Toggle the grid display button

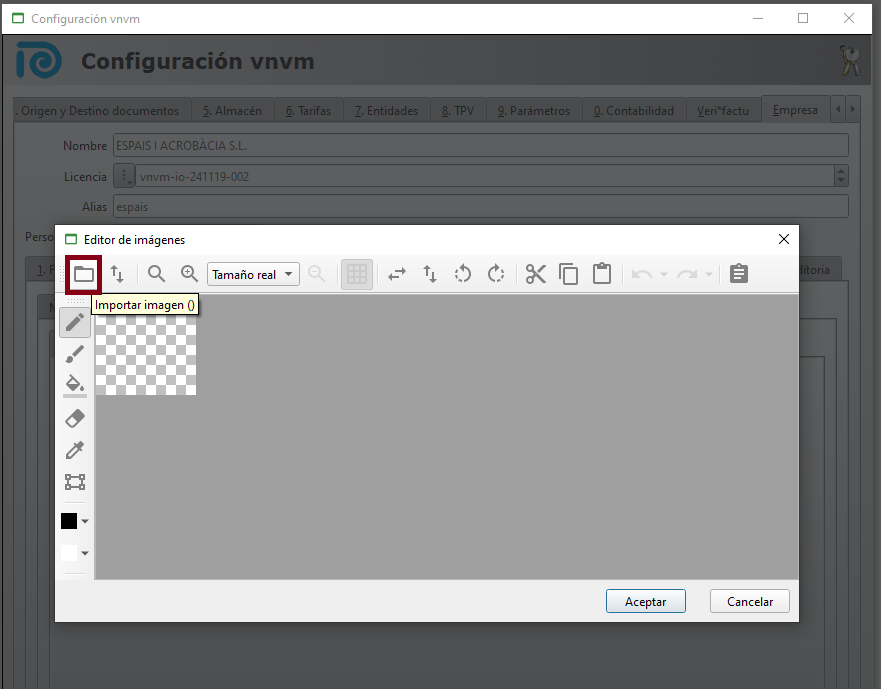click(x=357, y=274)
